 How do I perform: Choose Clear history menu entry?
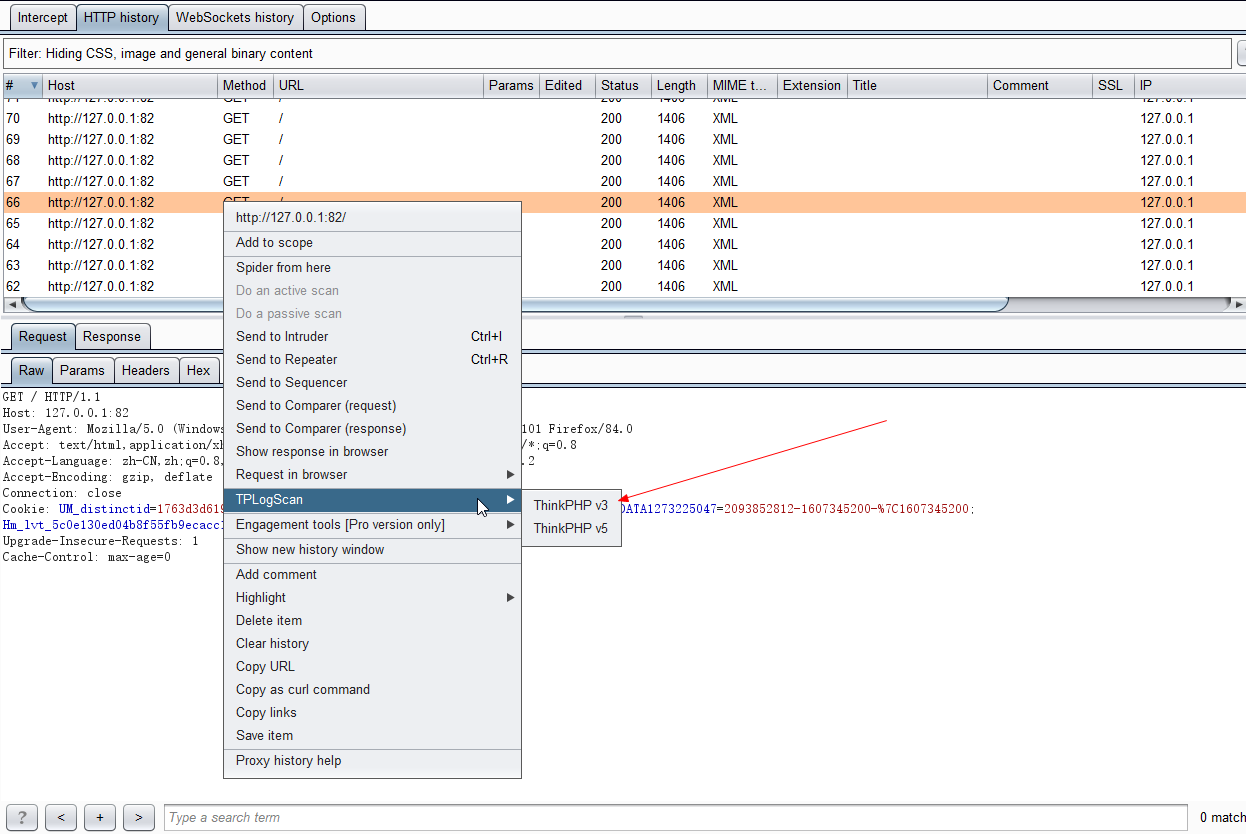click(372, 643)
